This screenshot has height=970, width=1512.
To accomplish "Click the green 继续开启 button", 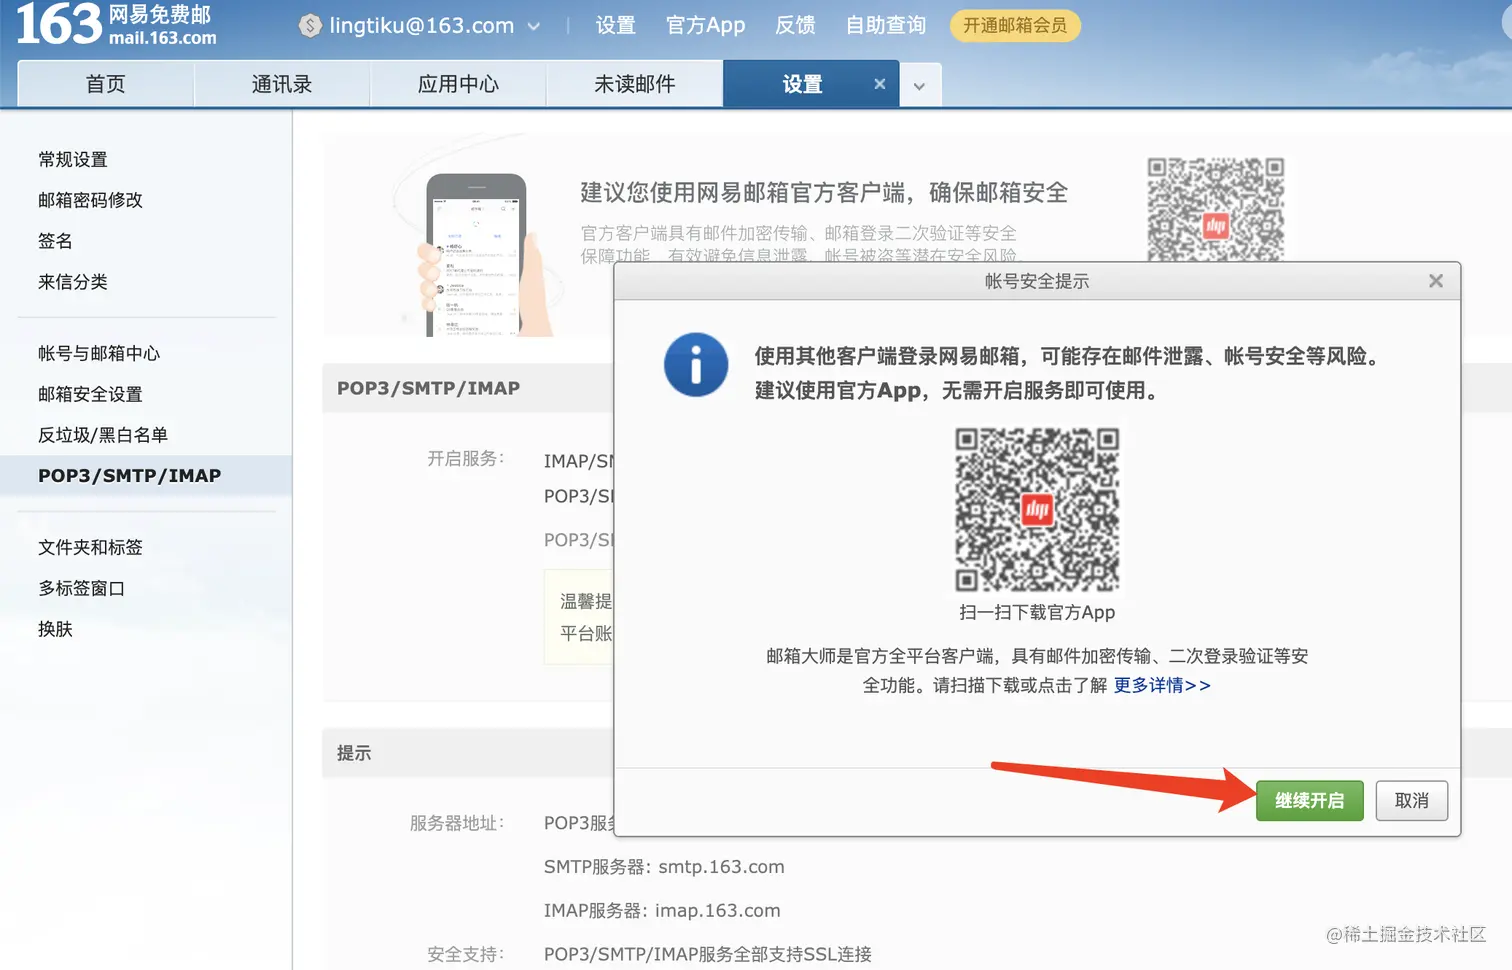I will tap(1309, 801).
